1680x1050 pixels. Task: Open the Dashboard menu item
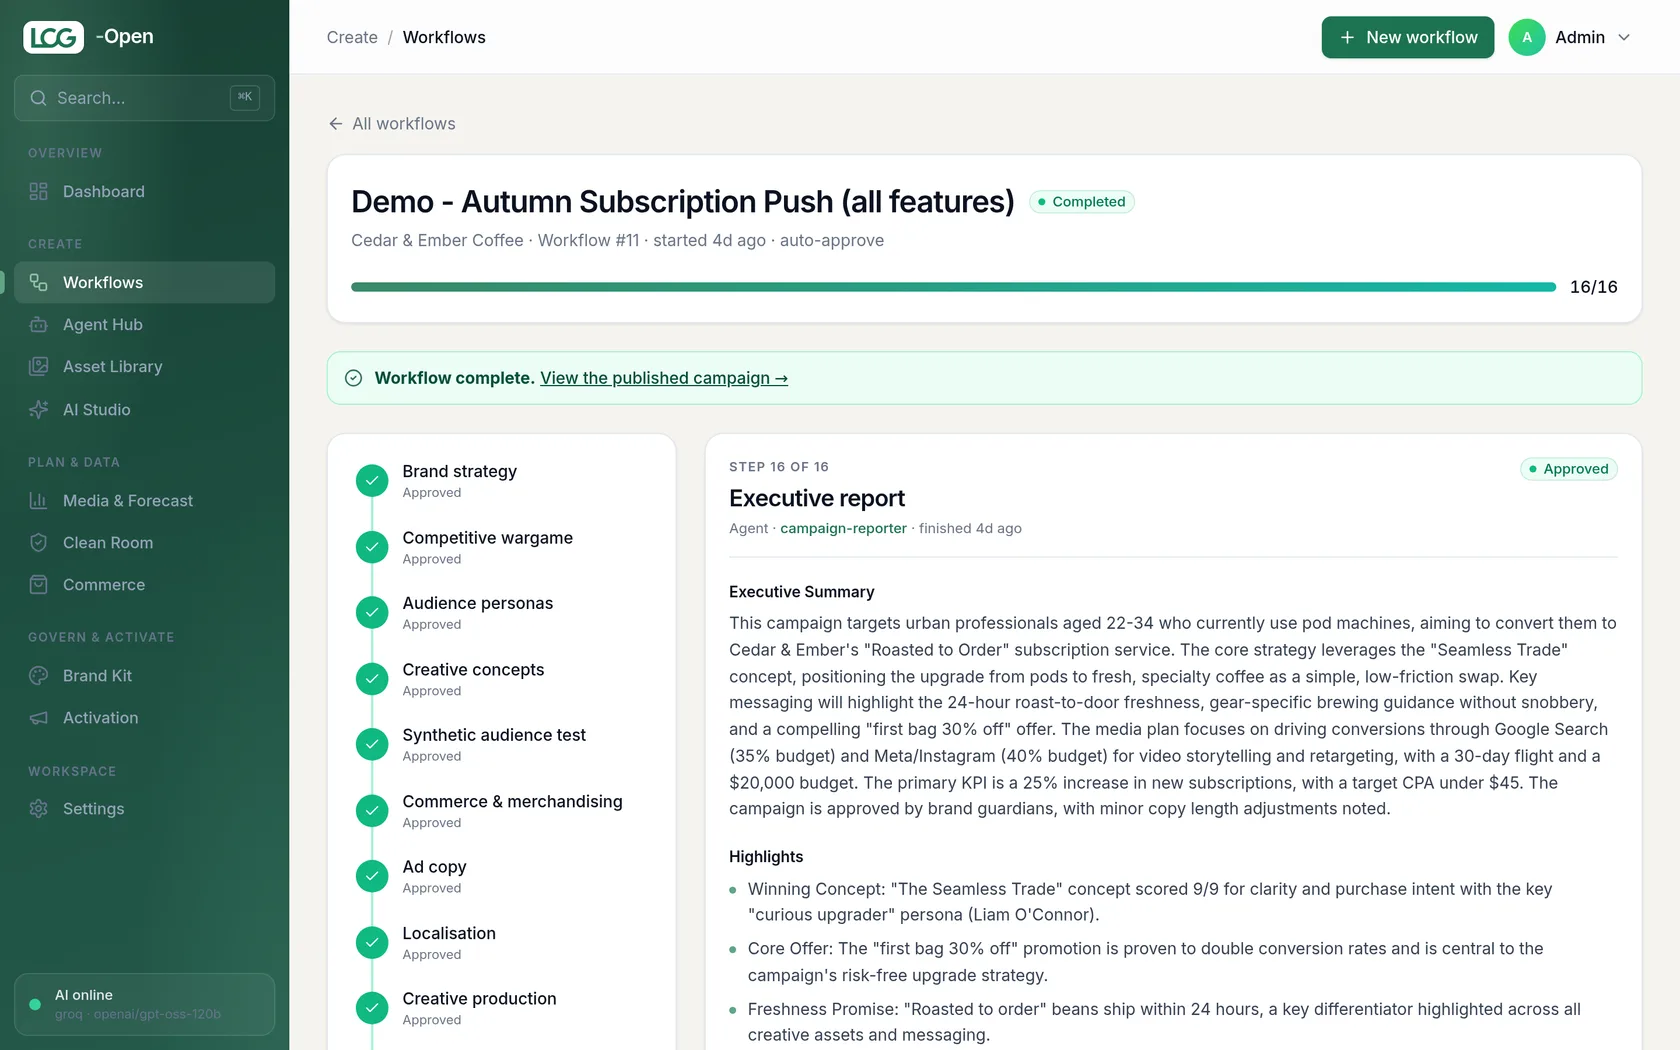click(x=144, y=192)
